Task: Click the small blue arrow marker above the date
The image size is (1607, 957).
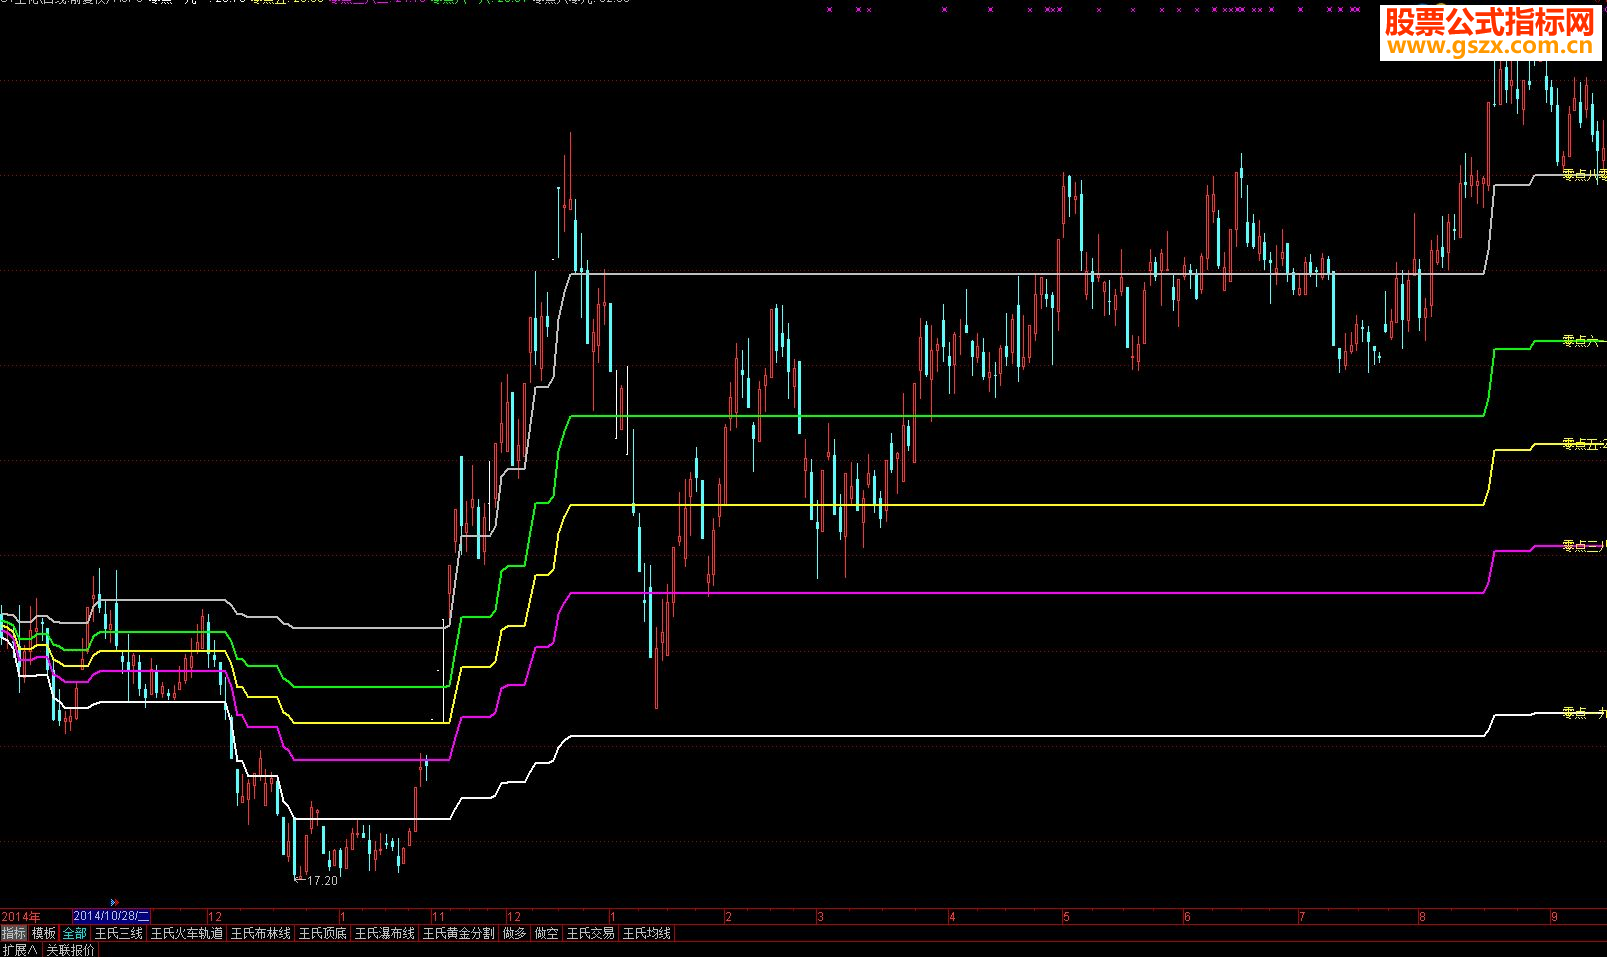Action: click(x=114, y=902)
